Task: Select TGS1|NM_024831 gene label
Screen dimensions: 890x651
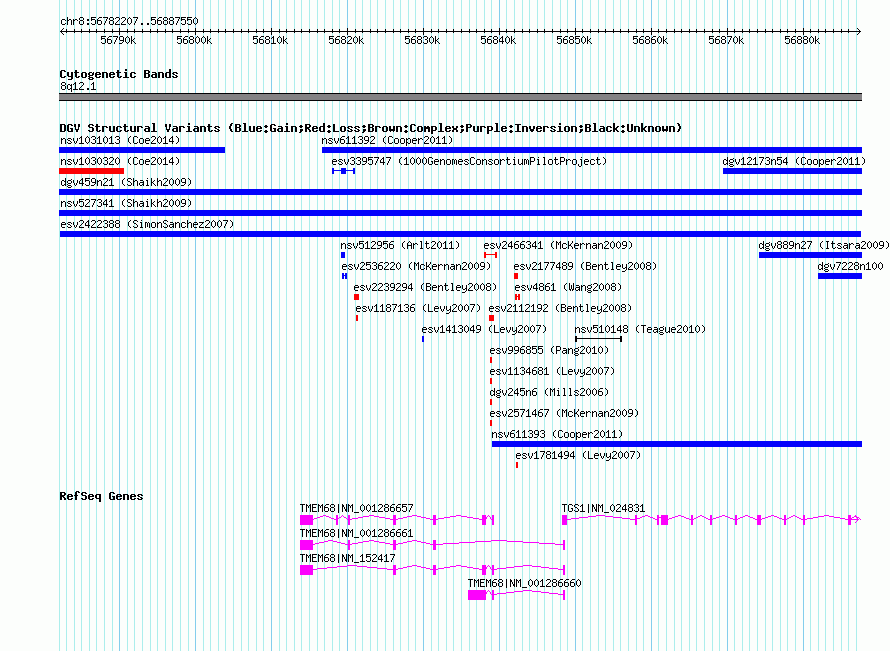Action: 603,508
